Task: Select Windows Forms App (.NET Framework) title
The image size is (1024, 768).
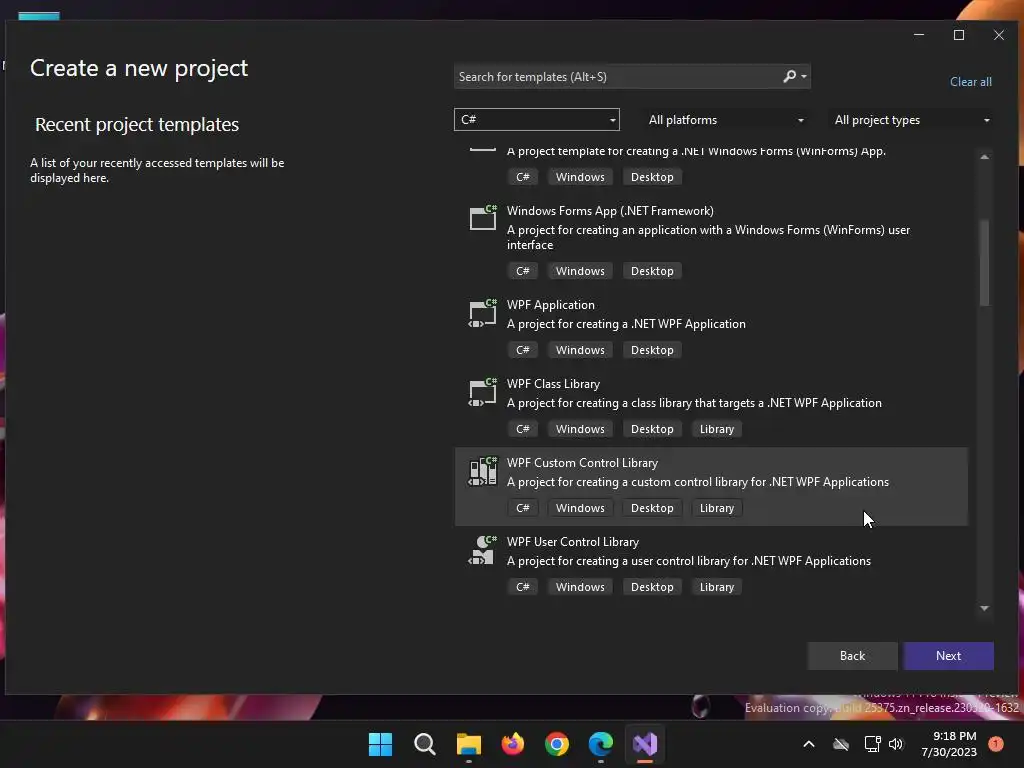Action: click(x=610, y=211)
